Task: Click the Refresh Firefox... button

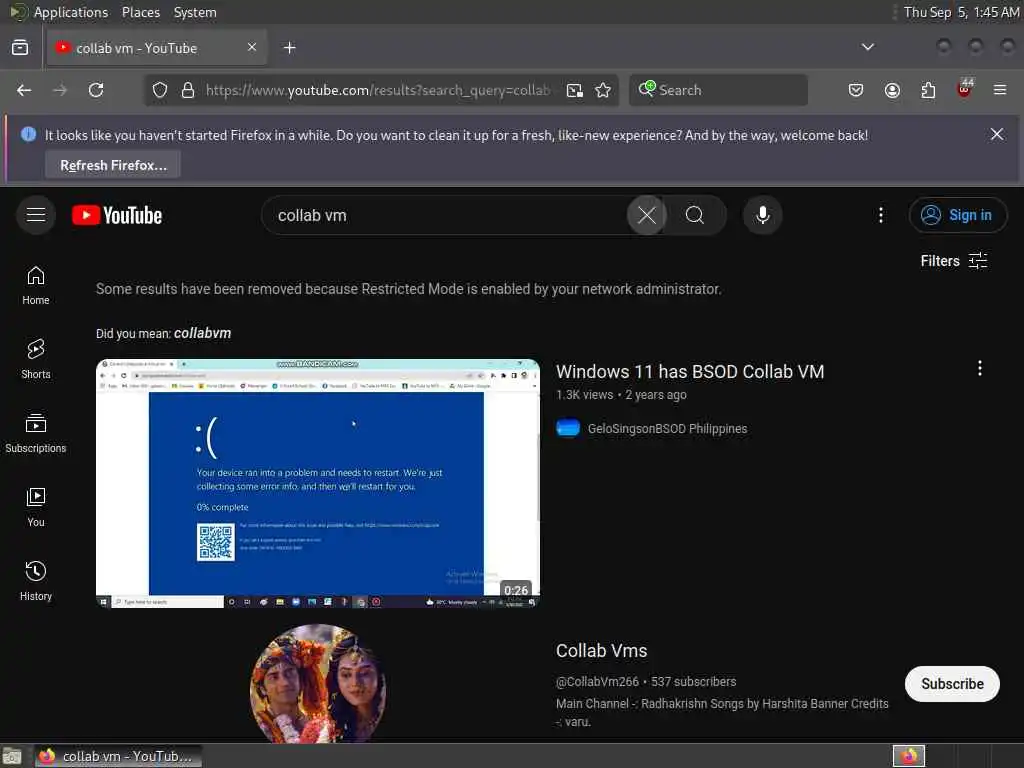Action: 114,165
